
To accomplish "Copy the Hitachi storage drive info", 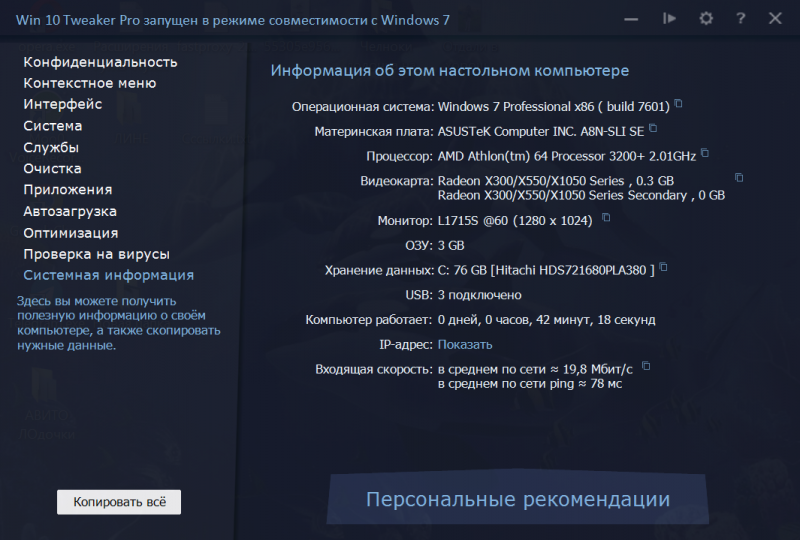I will (x=663, y=267).
